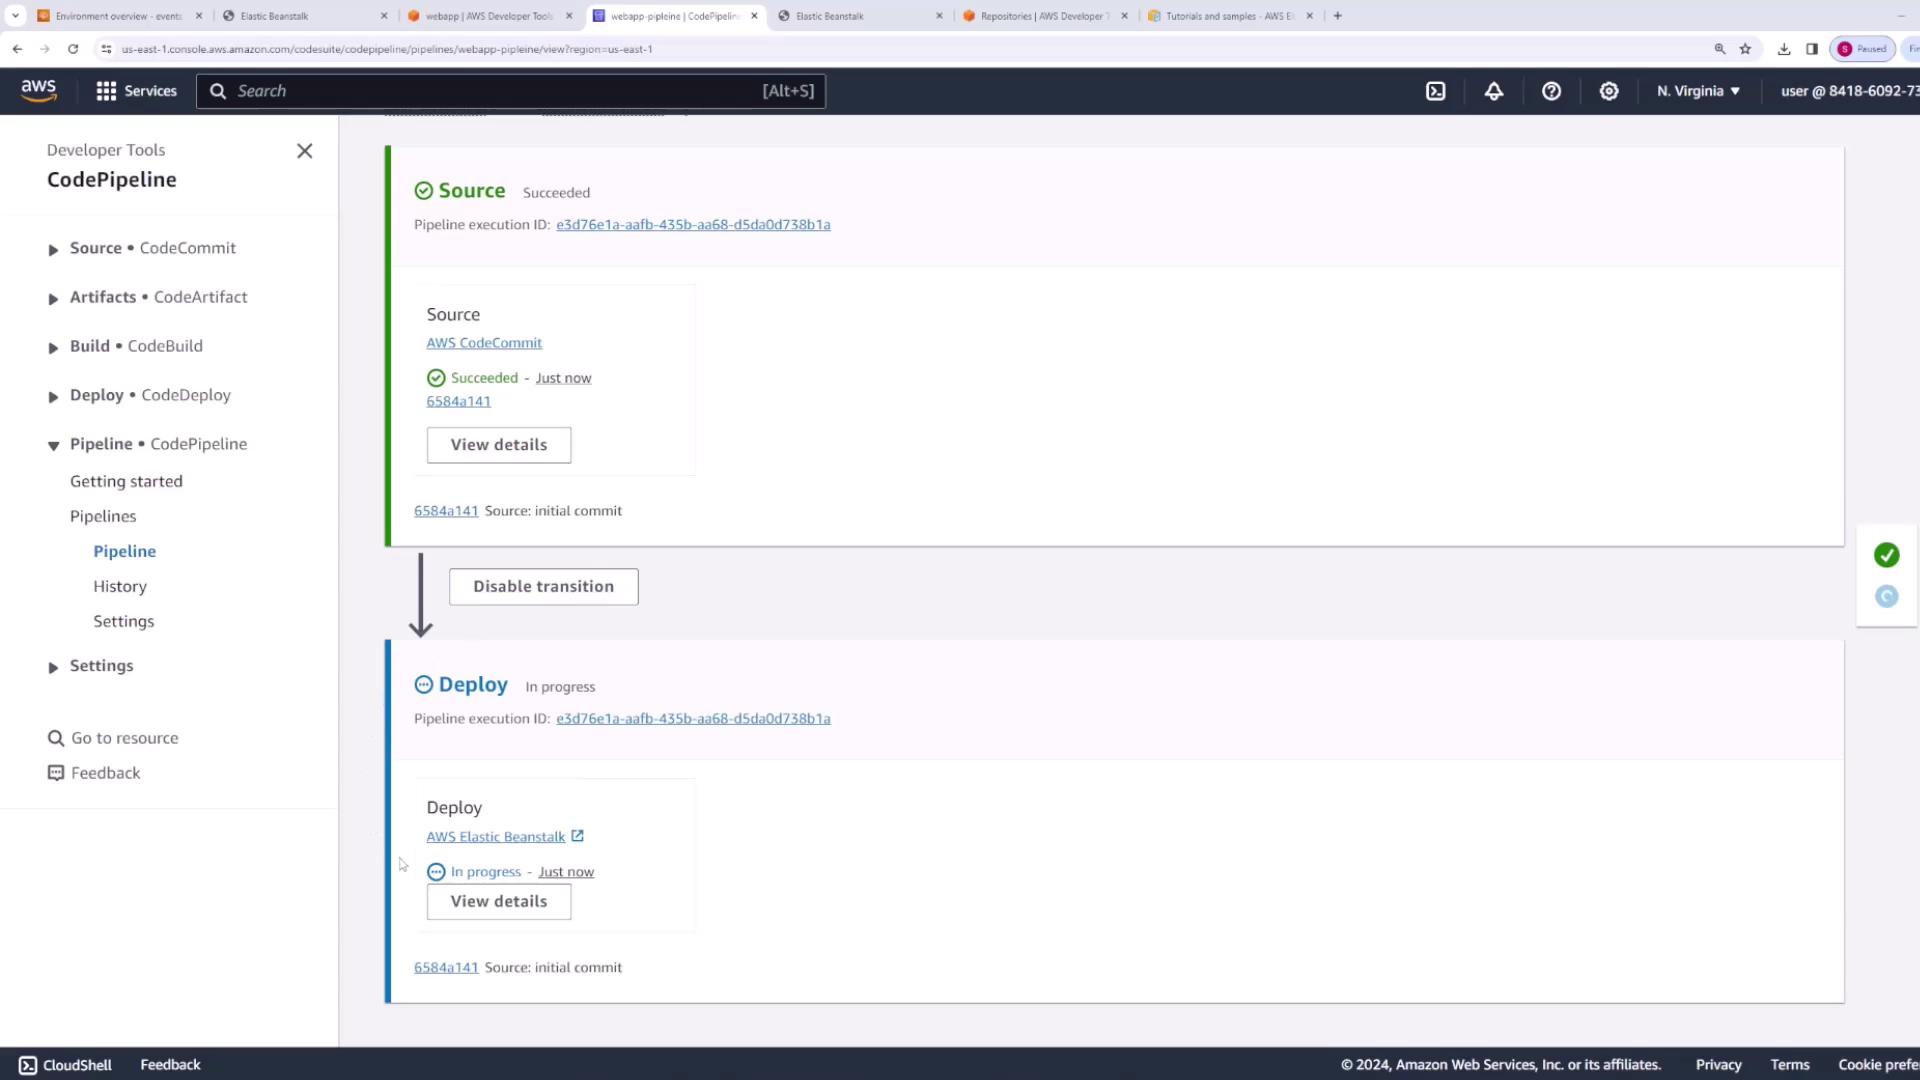The image size is (1920, 1080).
Task: Open the AWS CodeCommit link in the Source action
Action: tap(484, 343)
